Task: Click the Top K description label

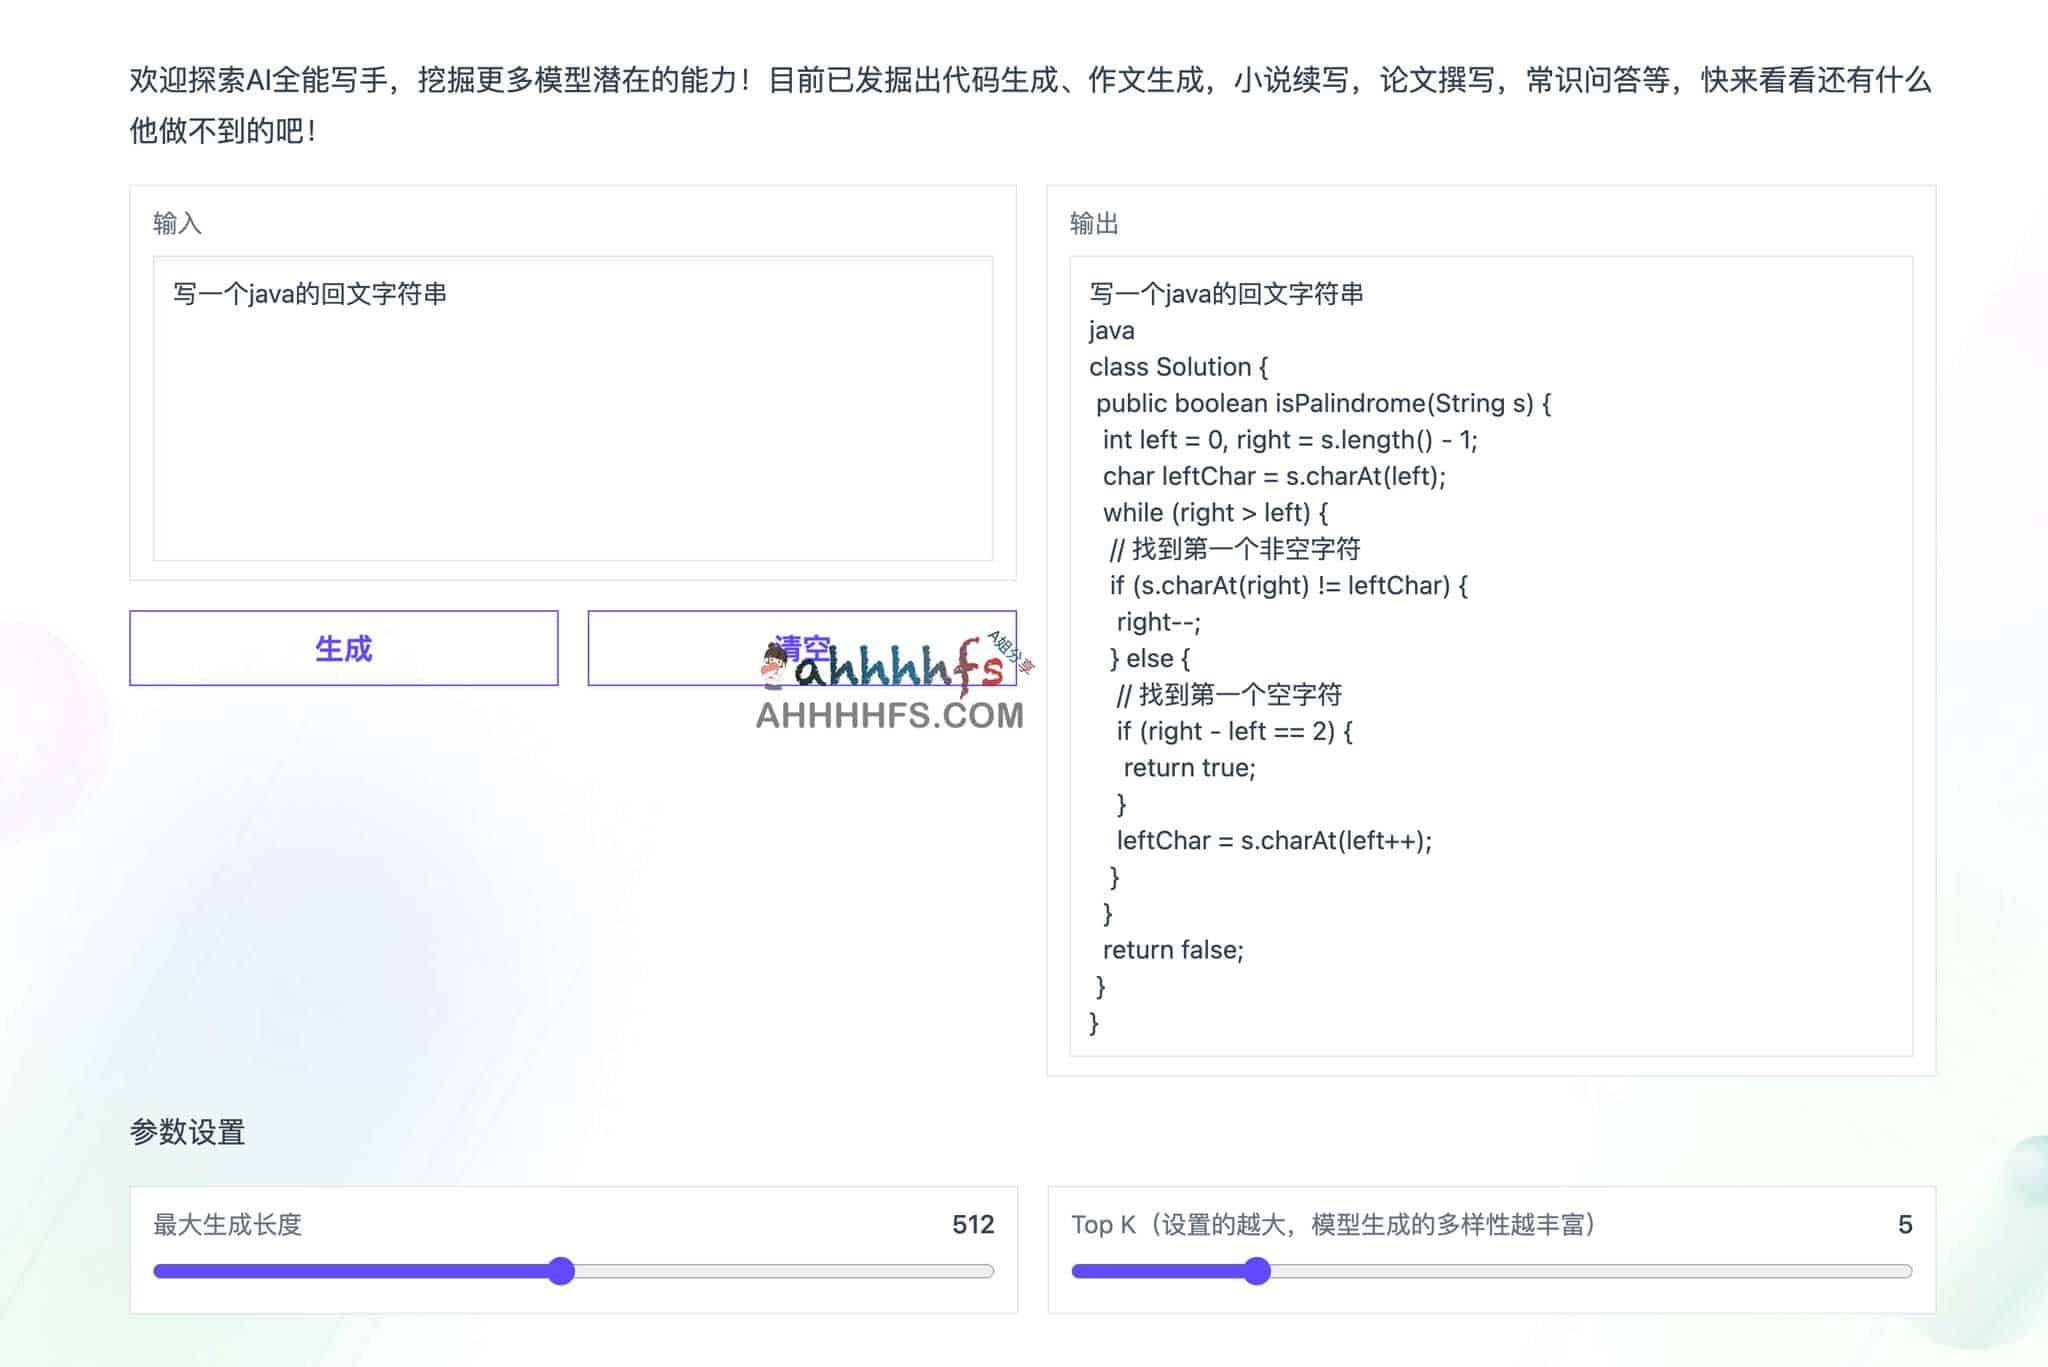Action: pyautogui.click(x=1332, y=1224)
